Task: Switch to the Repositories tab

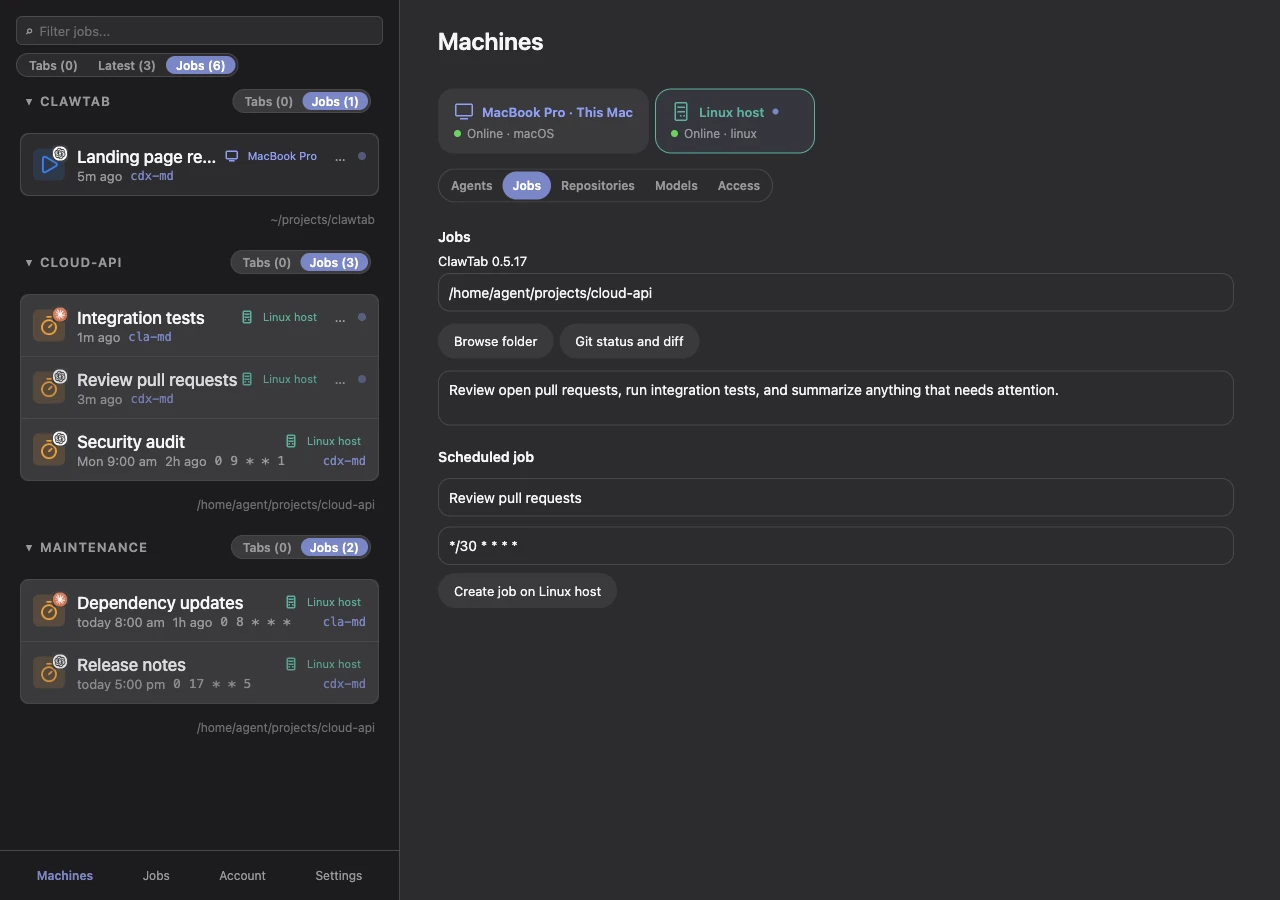Action: 598,186
